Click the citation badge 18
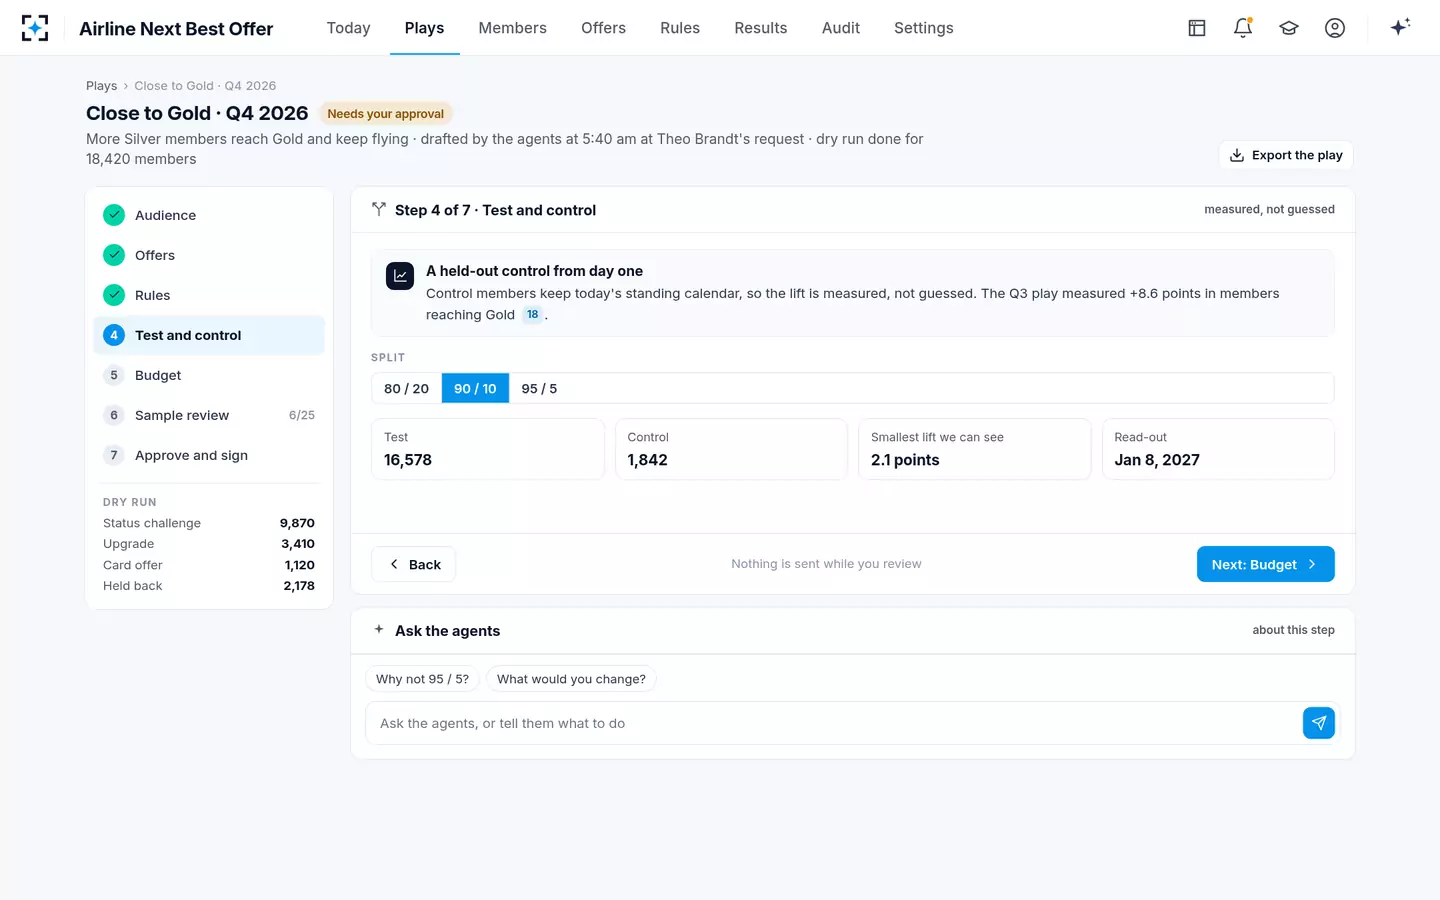Viewport: 1440px width, 900px height. 532,315
